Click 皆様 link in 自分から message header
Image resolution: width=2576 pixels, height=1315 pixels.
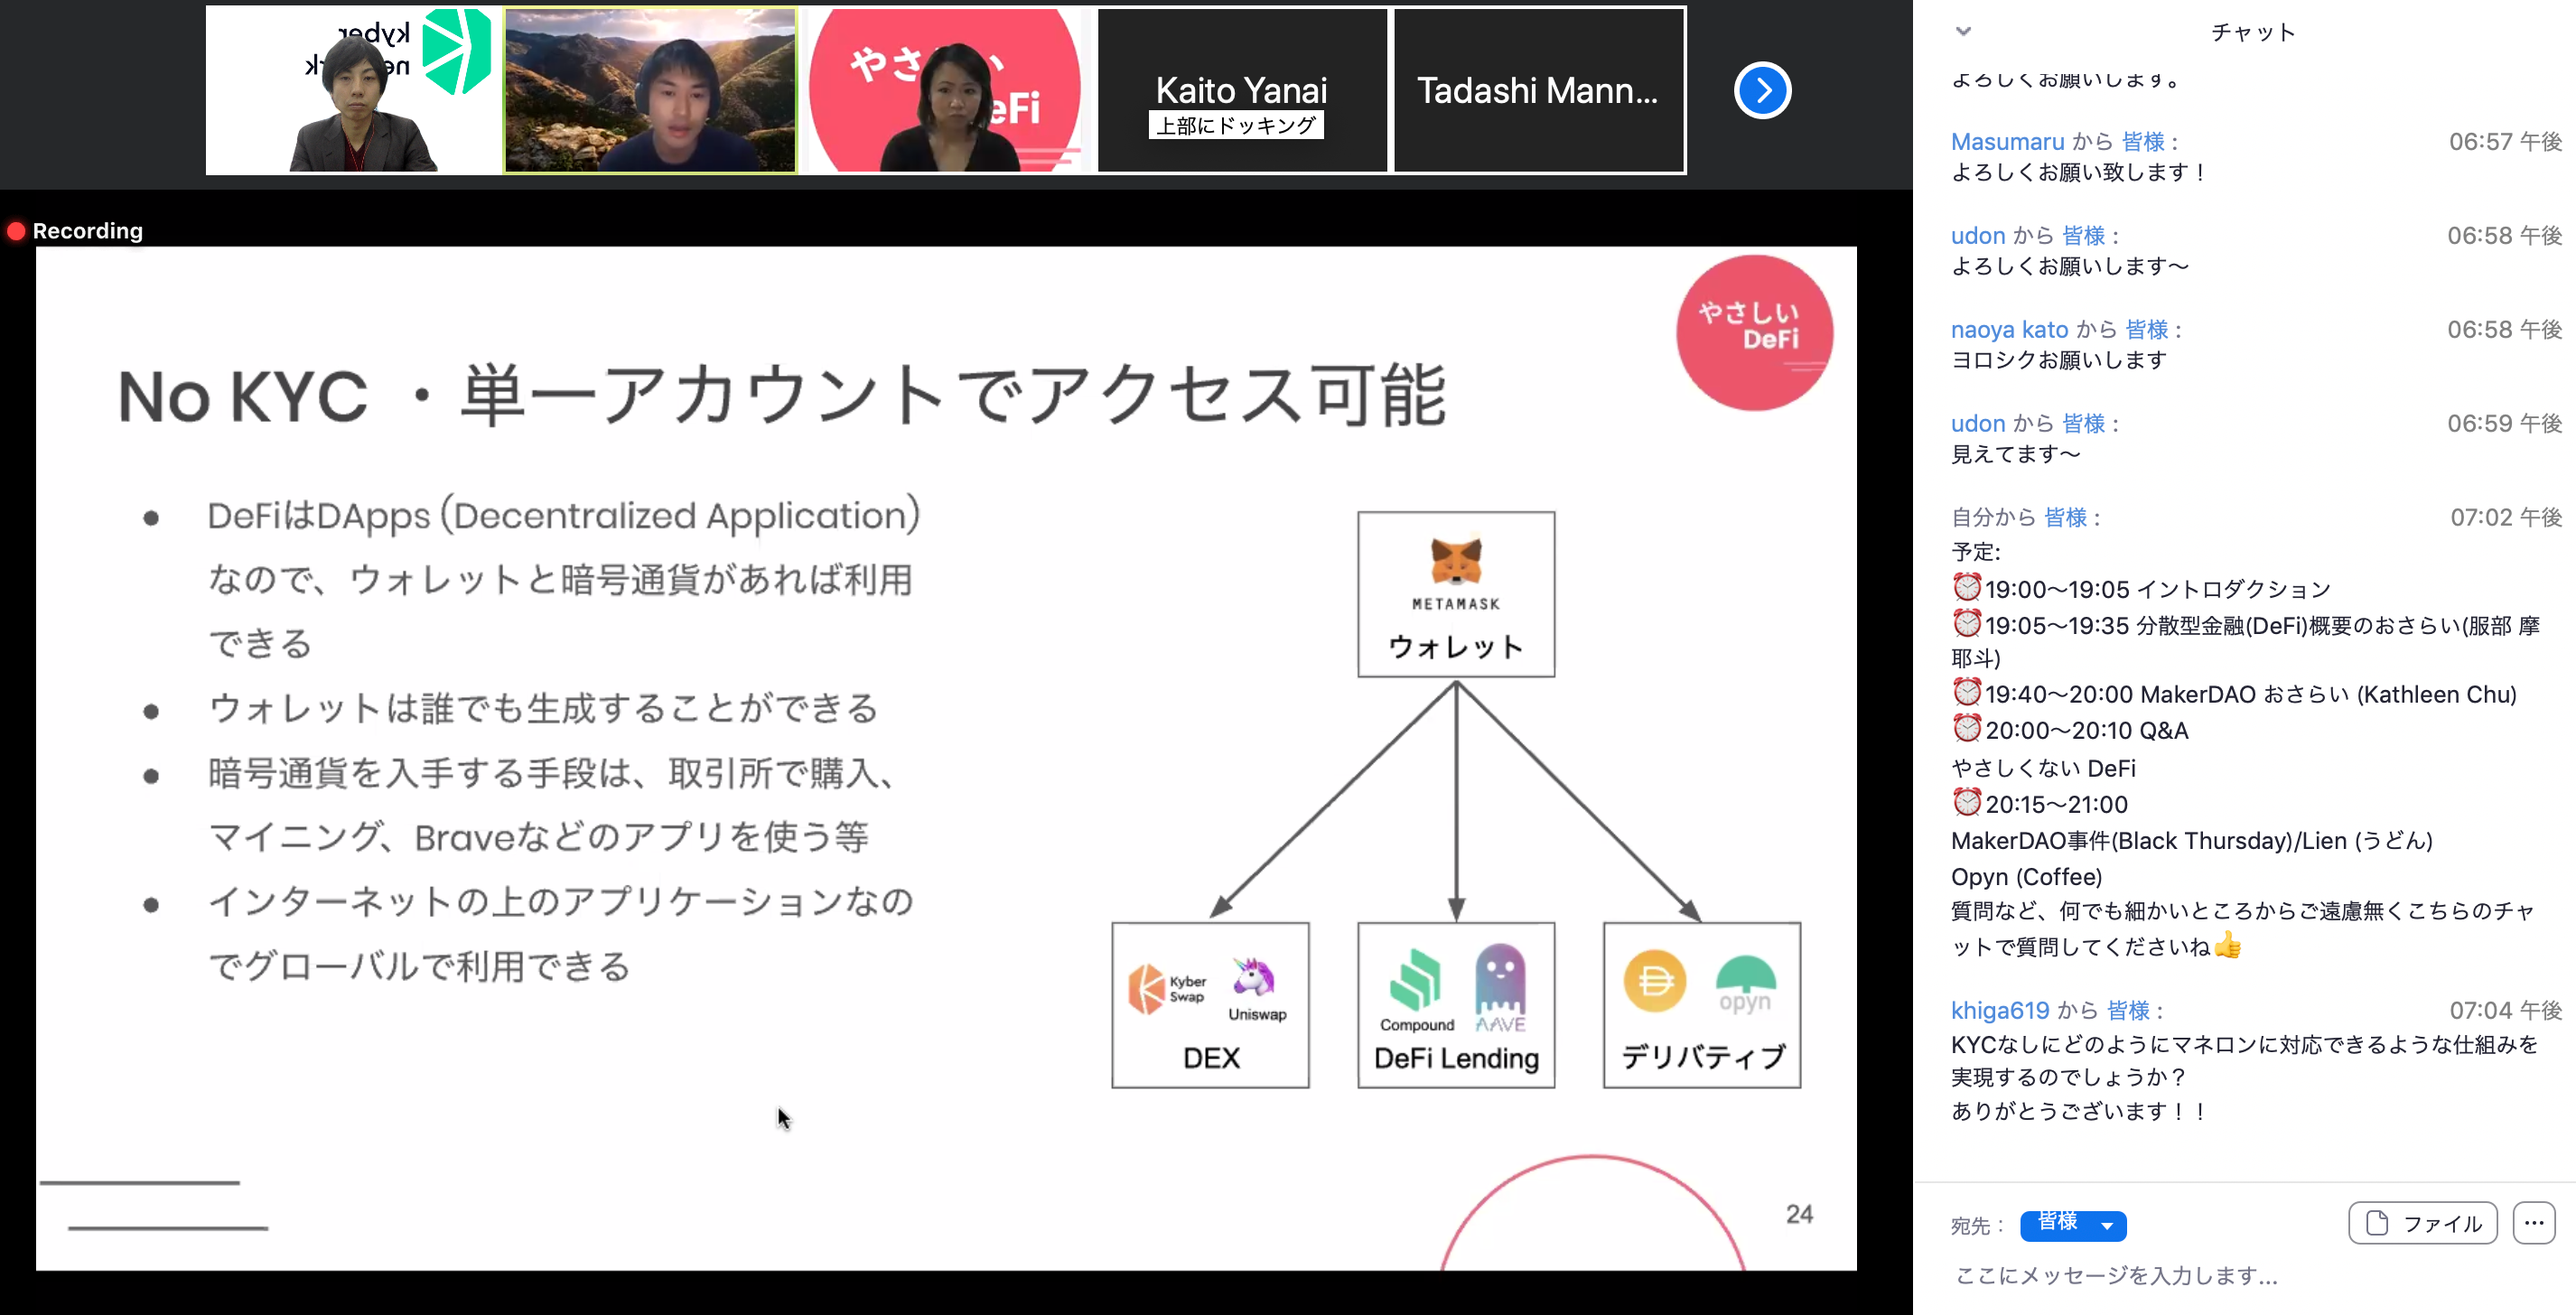(x=2065, y=518)
